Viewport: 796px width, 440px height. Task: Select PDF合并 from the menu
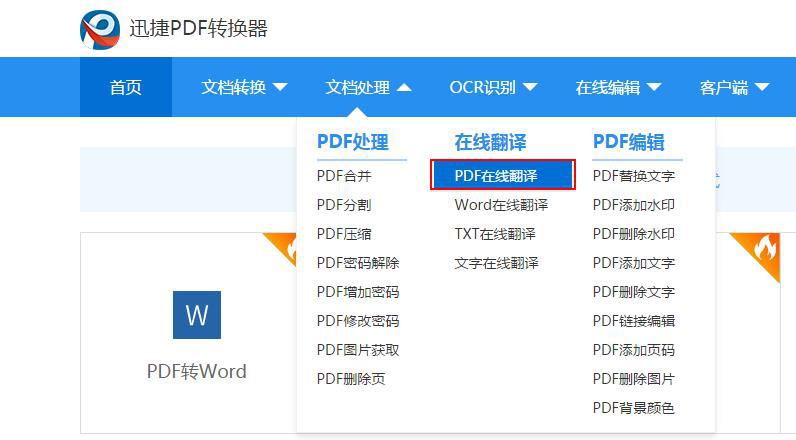[344, 176]
